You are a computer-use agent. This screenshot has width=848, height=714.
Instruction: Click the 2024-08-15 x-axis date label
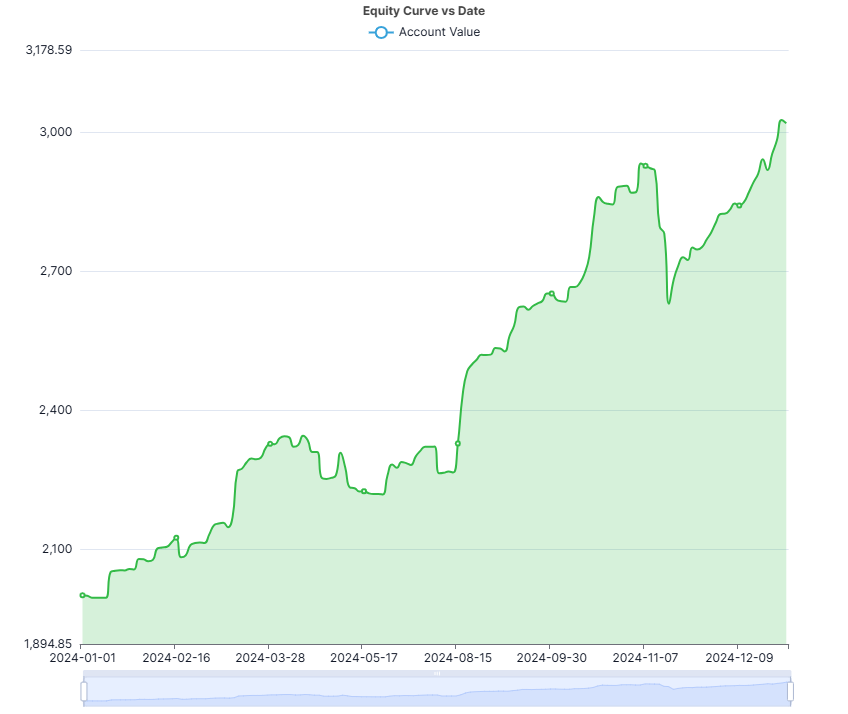(x=456, y=658)
